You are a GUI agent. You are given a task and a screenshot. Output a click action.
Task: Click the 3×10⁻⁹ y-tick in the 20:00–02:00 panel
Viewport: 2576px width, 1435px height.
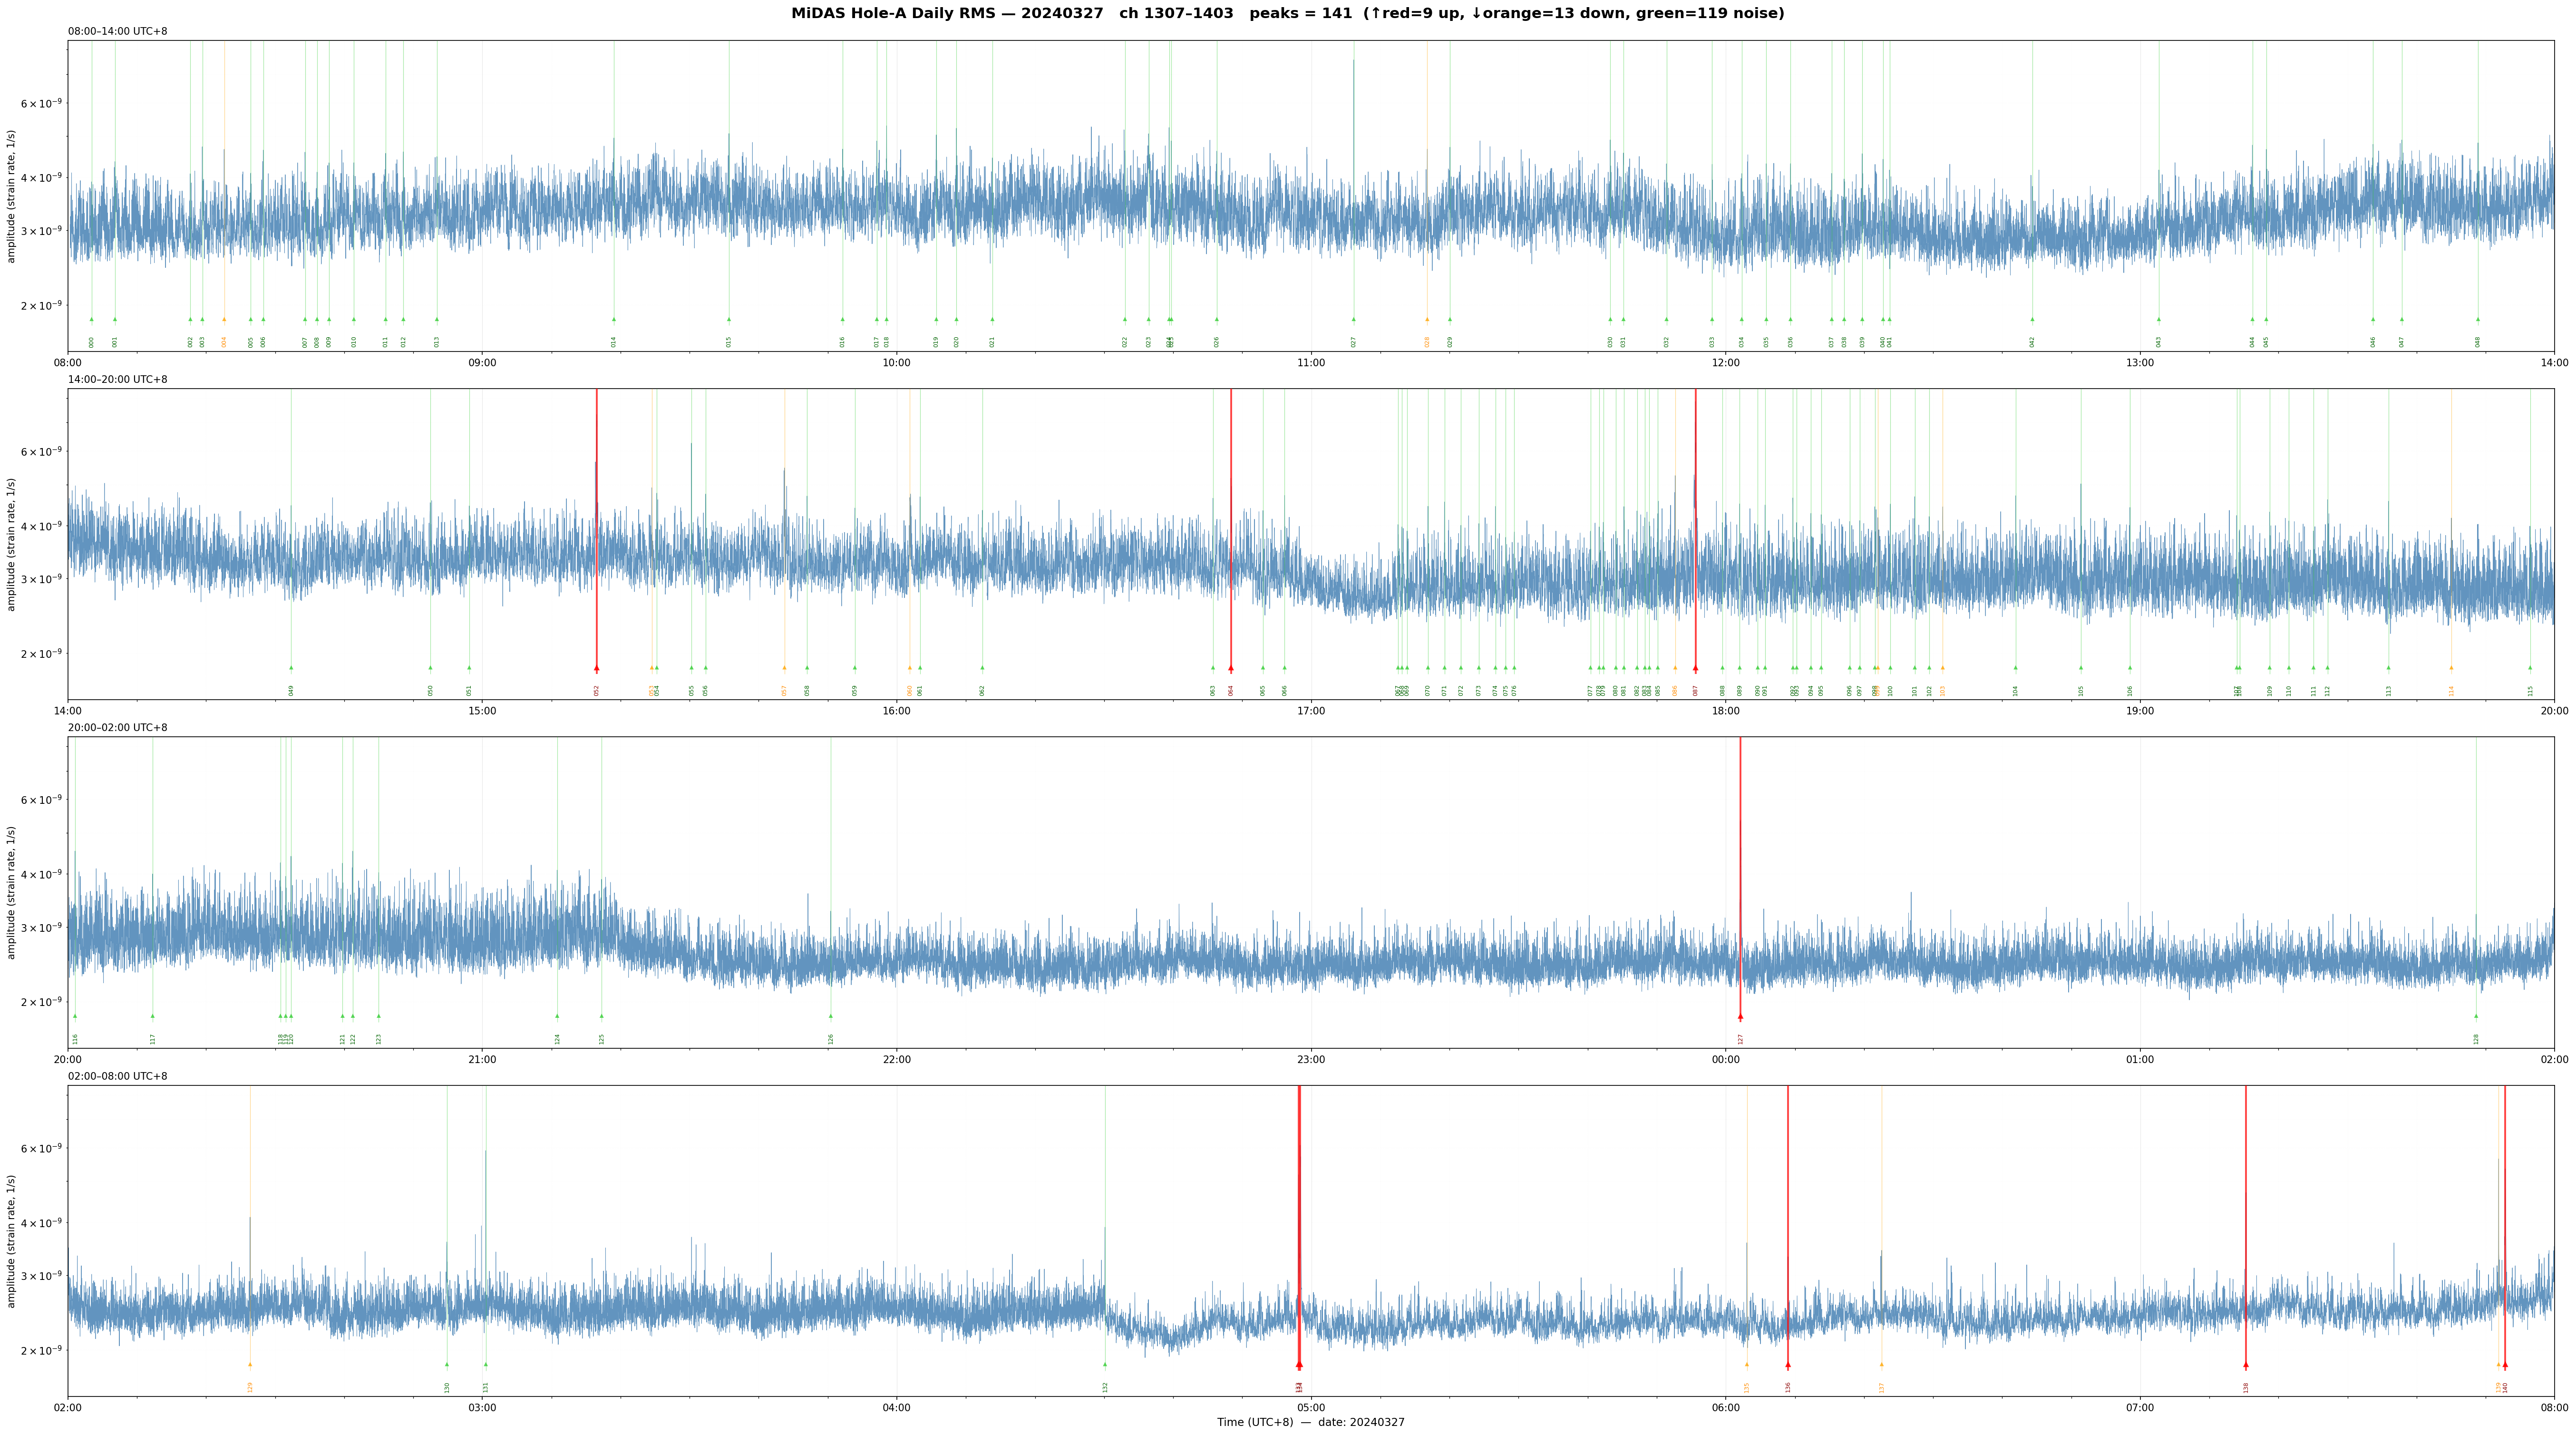pos(41,927)
